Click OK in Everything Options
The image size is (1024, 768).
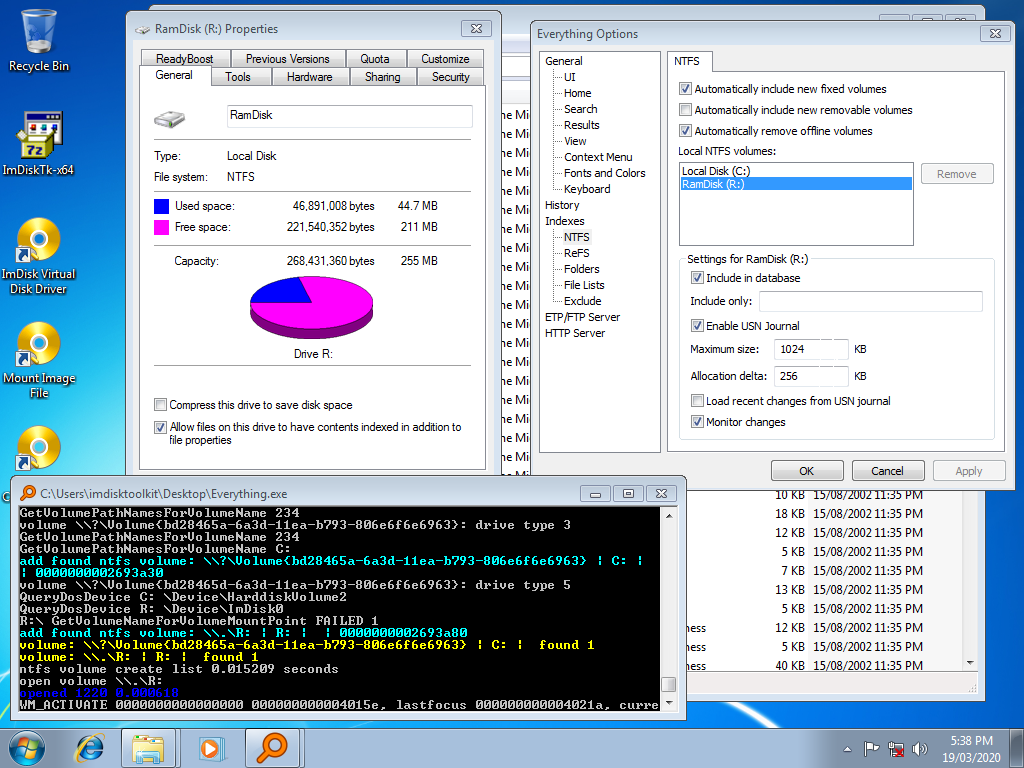[x=807, y=471]
